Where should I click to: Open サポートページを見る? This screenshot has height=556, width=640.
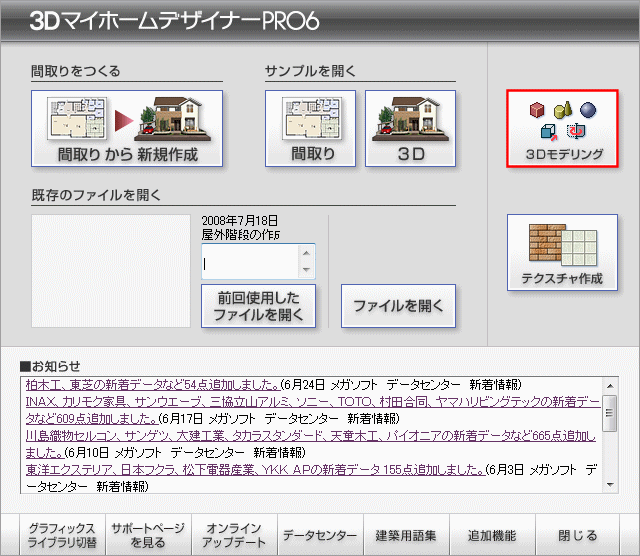point(146,536)
